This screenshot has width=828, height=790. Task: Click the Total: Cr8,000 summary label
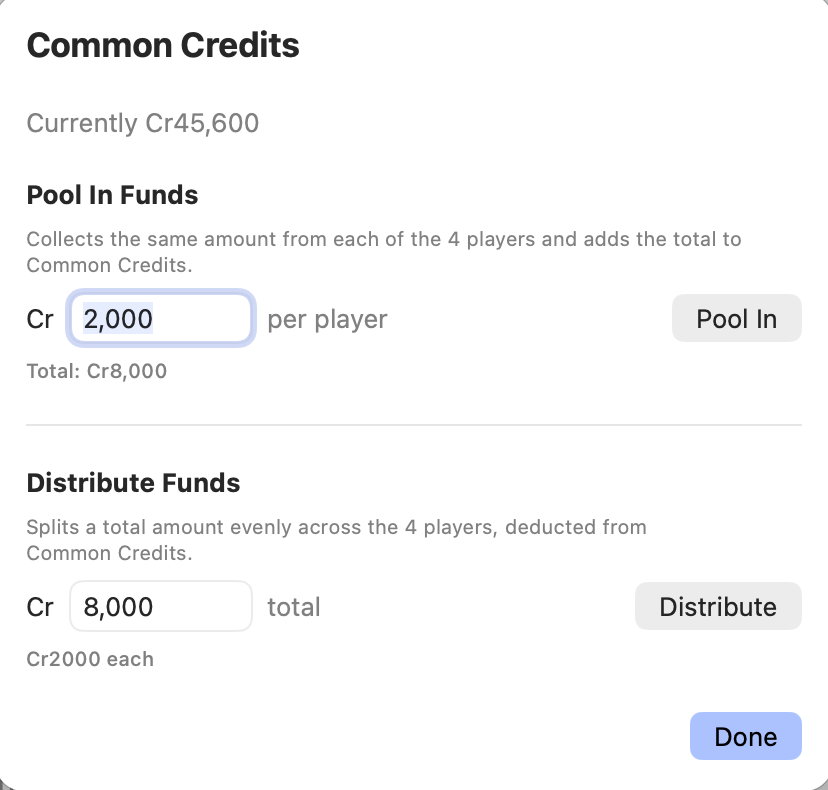click(97, 371)
